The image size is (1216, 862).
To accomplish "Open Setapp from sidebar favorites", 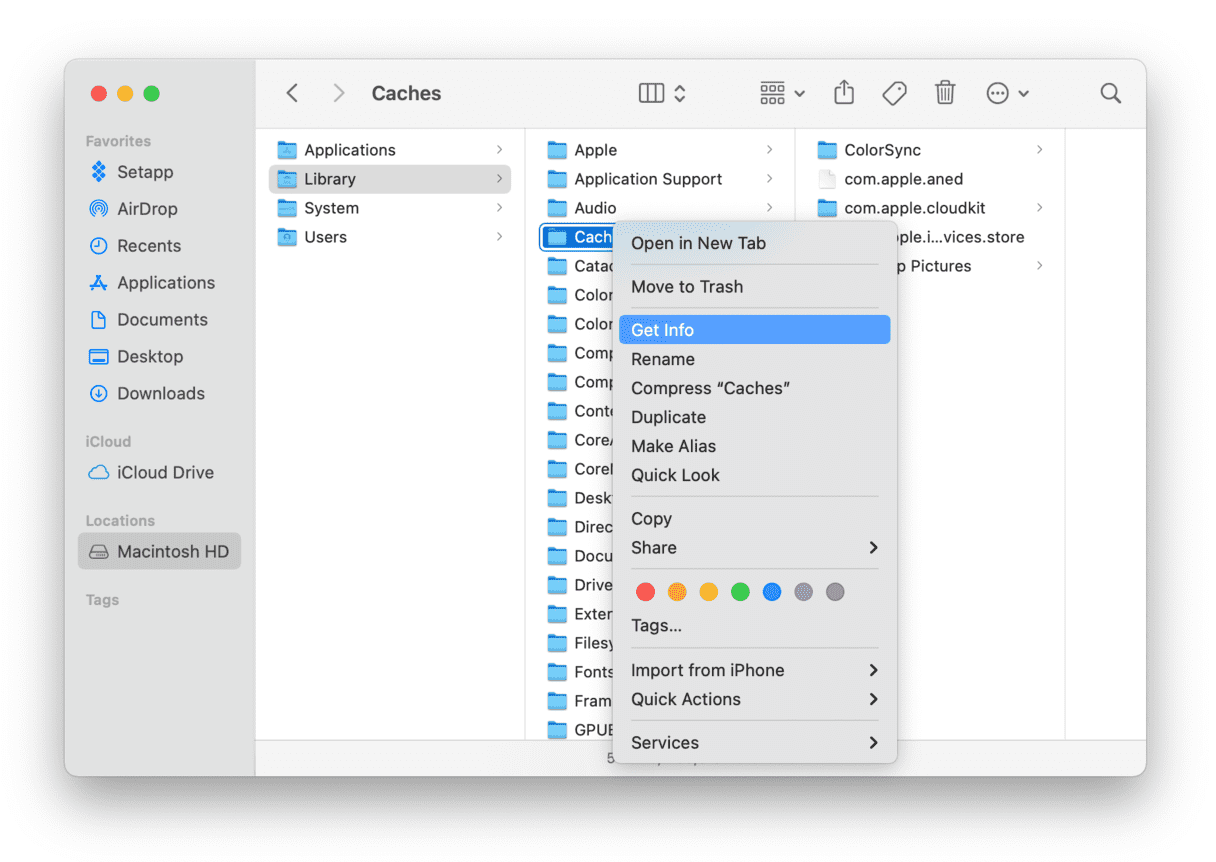I will click(145, 172).
